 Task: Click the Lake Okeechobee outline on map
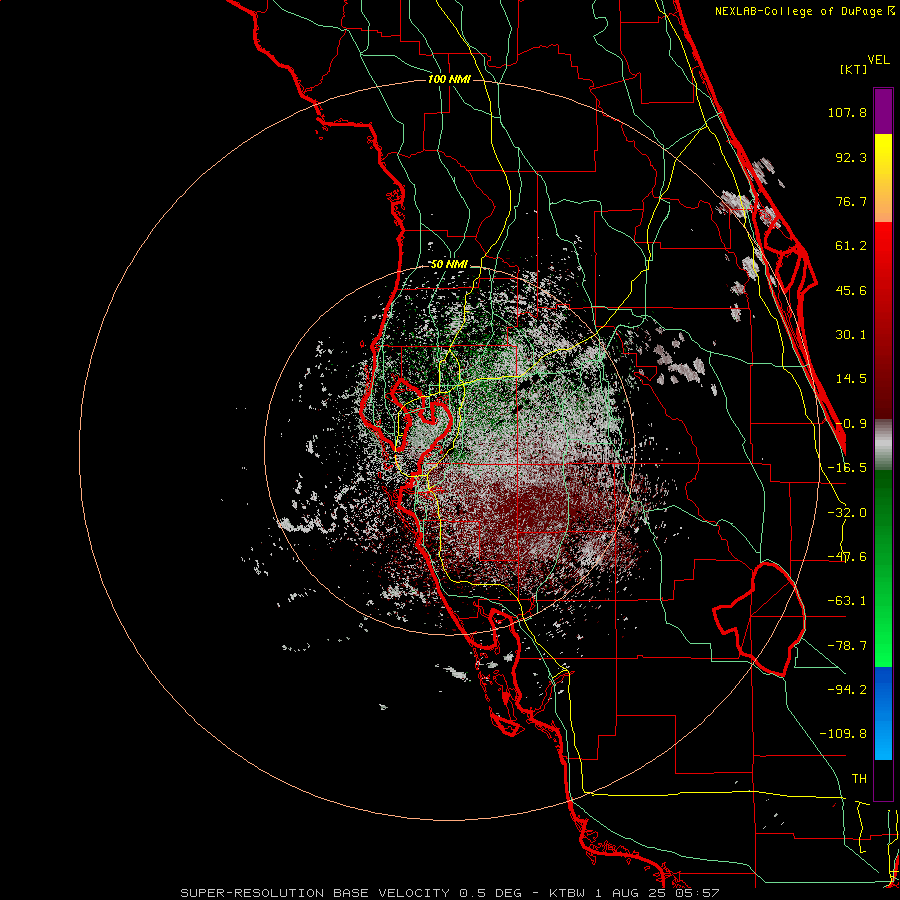pyautogui.click(x=759, y=619)
